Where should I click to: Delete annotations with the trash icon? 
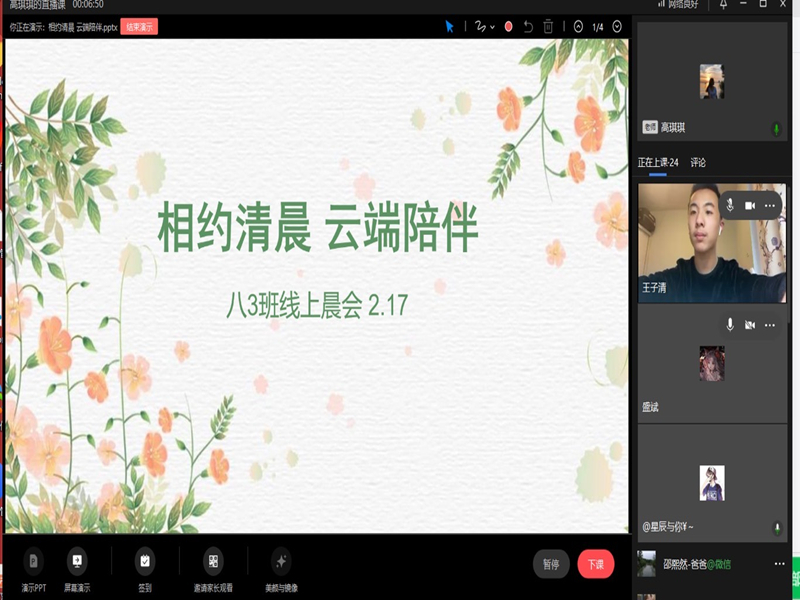(x=548, y=27)
